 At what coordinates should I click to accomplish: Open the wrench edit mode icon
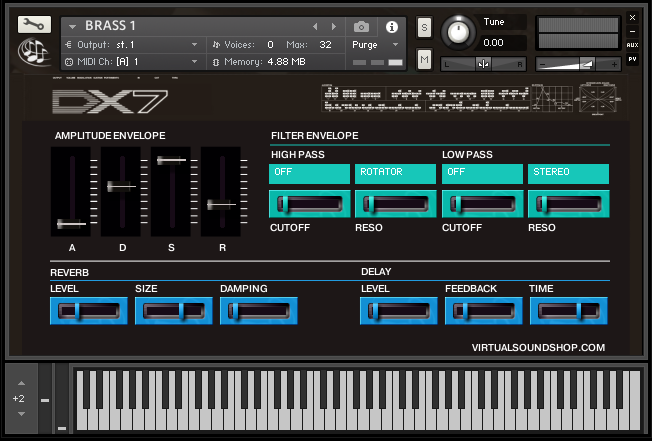[34, 25]
